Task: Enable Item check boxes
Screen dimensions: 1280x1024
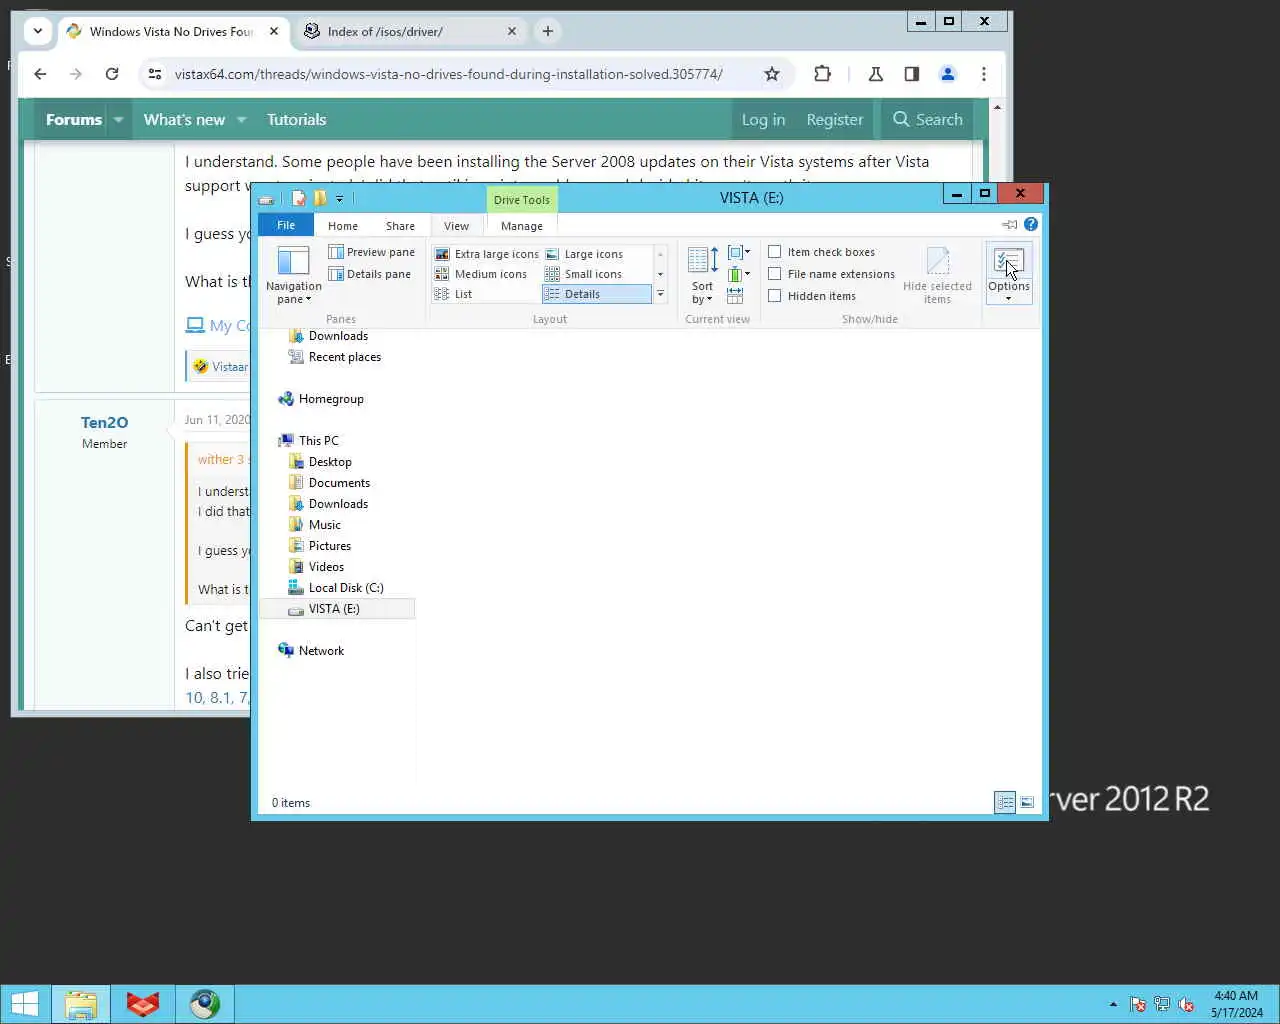Action: [x=774, y=252]
